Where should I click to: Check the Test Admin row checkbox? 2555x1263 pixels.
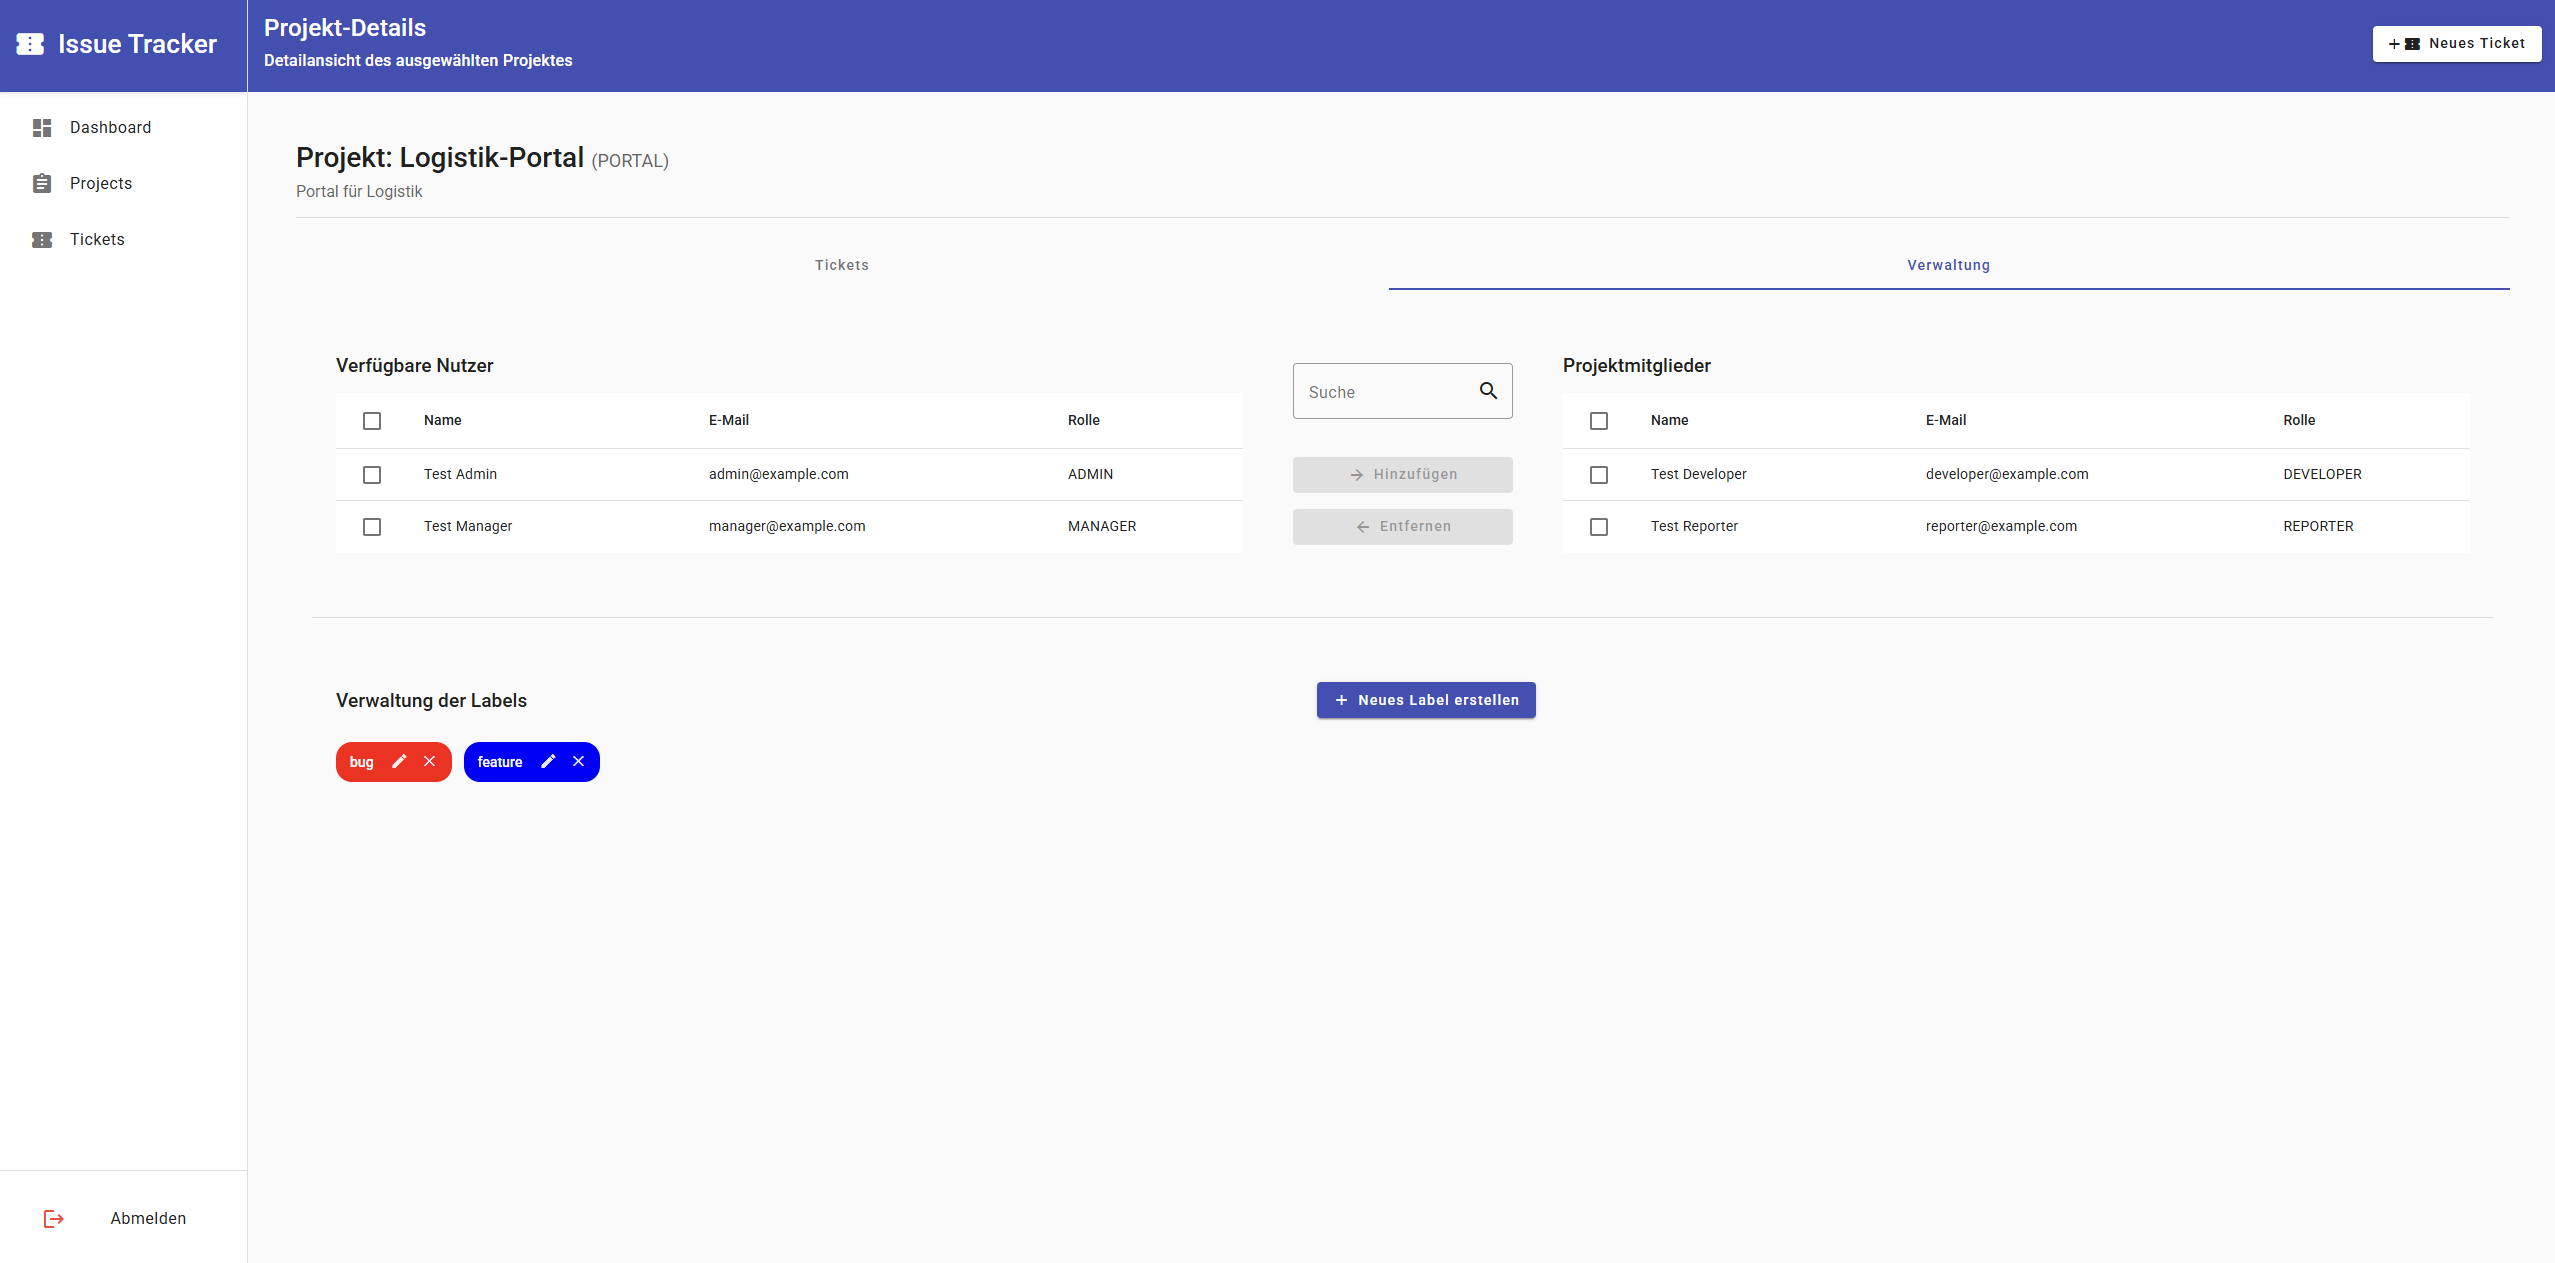pos(372,475)
